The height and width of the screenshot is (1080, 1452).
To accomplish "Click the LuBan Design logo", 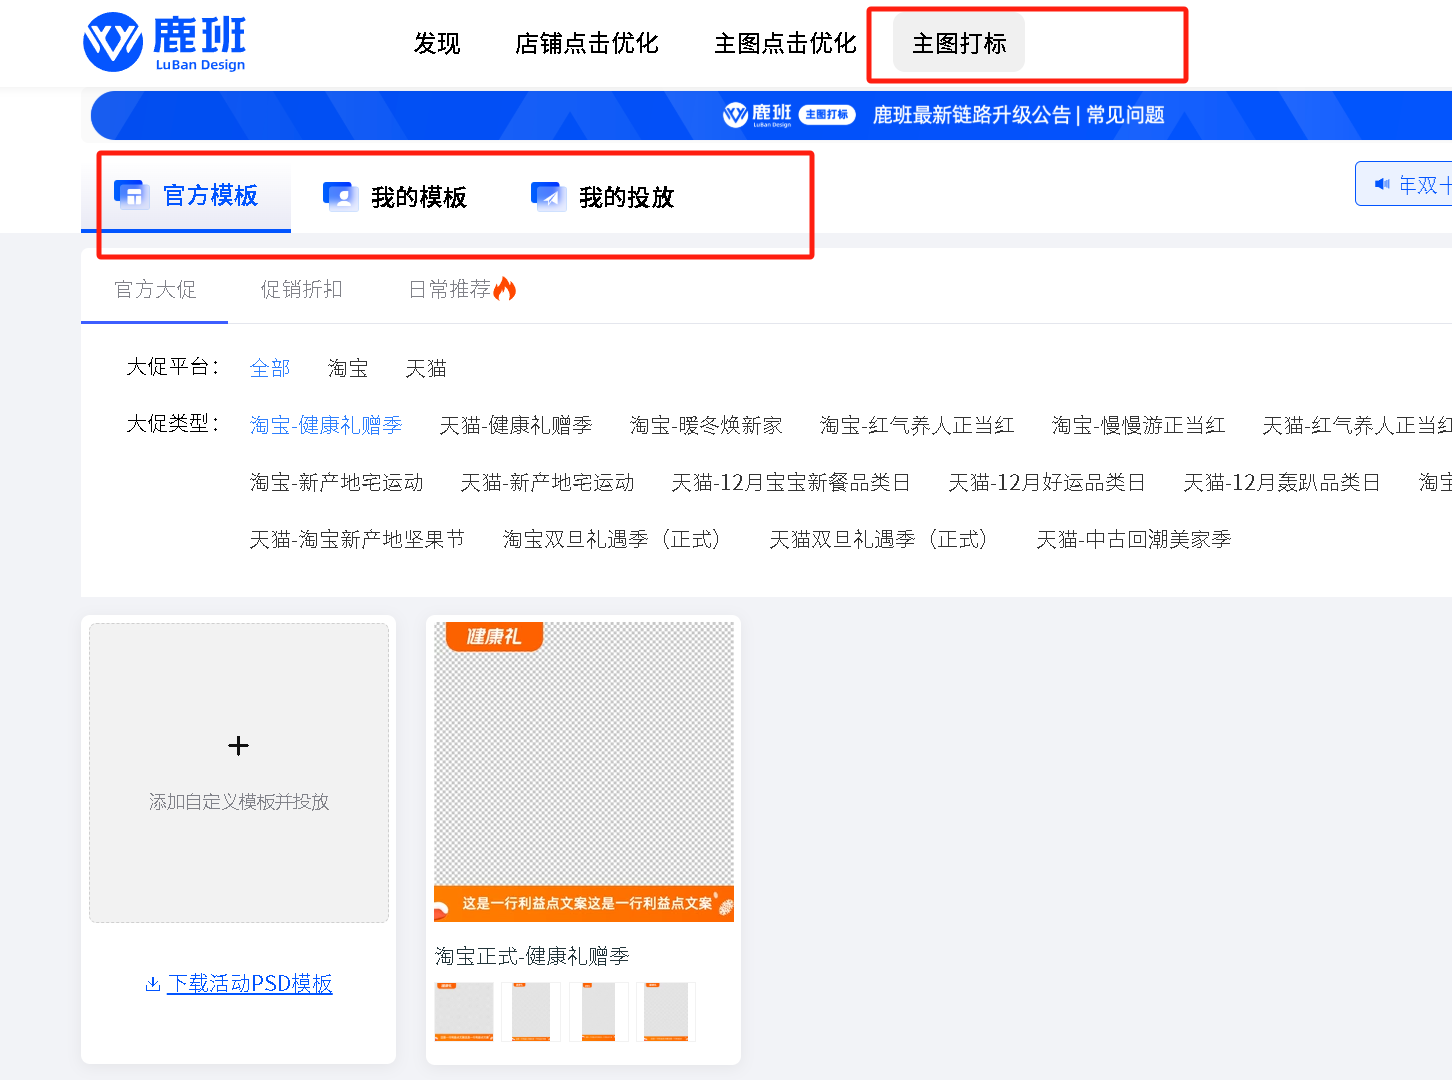I will click(x=164, y=43).
